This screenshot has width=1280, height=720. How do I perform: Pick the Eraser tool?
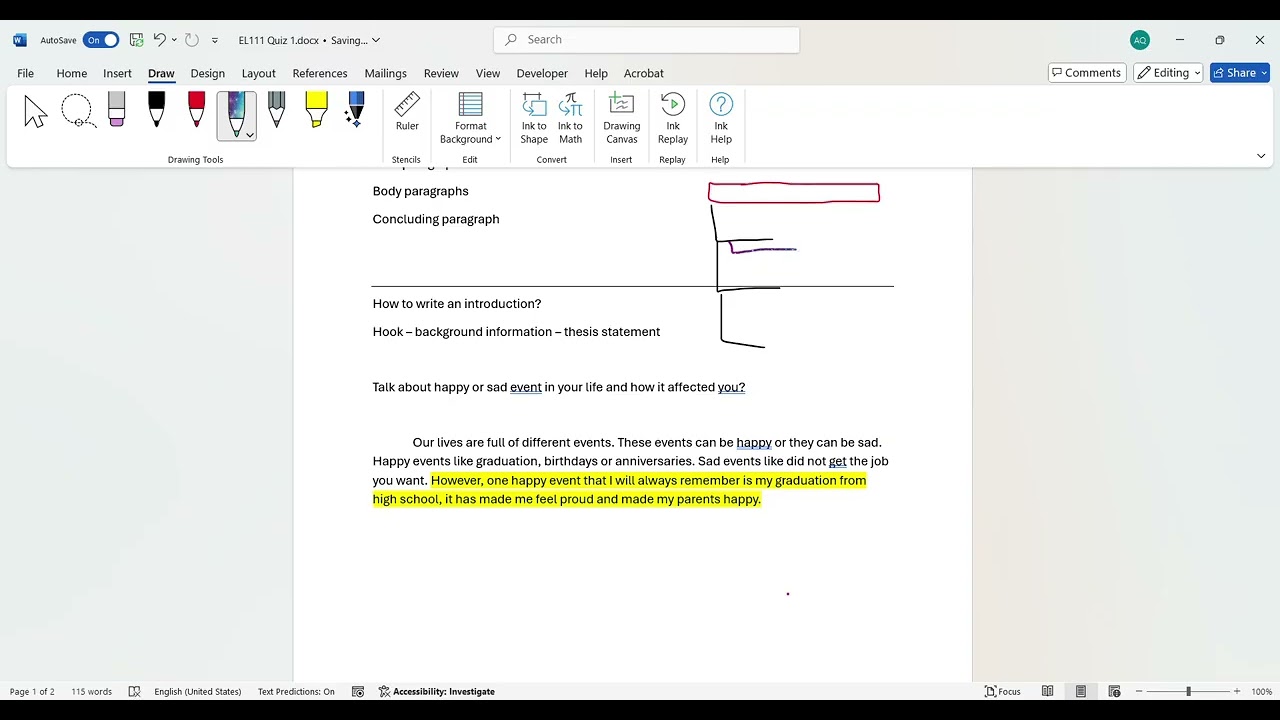[x=117, y=110]
